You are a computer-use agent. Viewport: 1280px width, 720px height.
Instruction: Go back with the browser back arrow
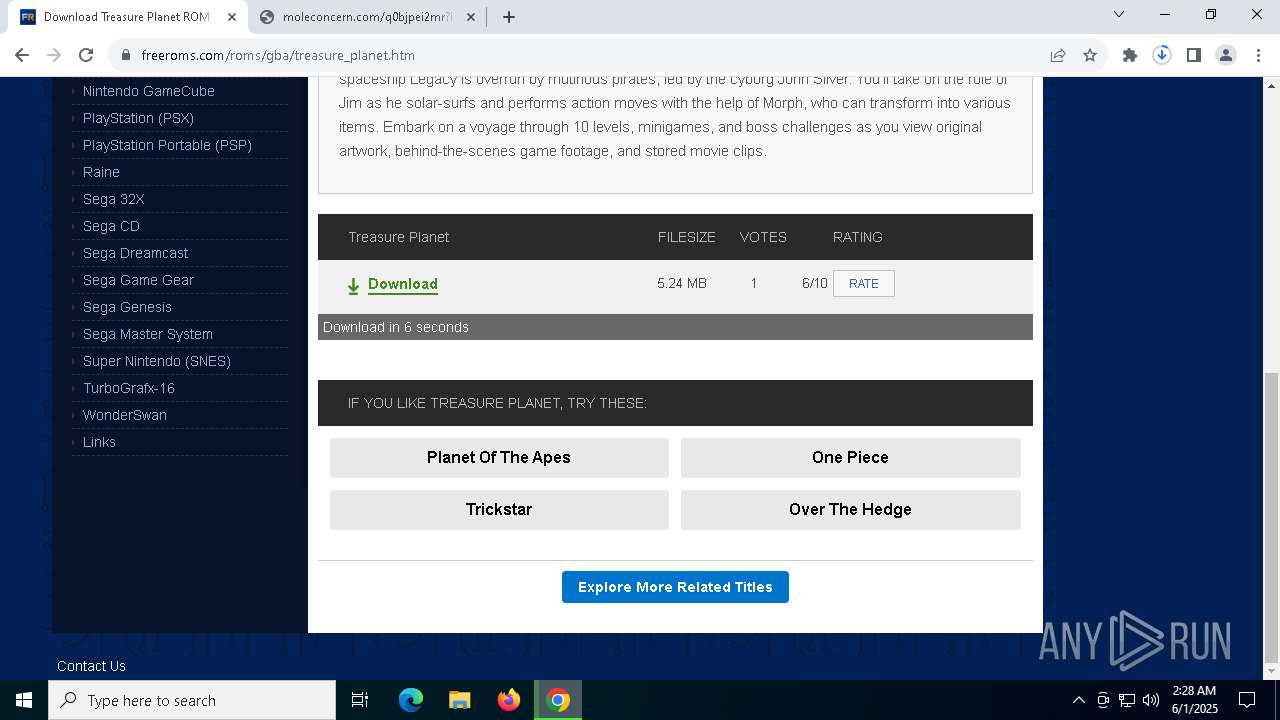pos(22,55)
